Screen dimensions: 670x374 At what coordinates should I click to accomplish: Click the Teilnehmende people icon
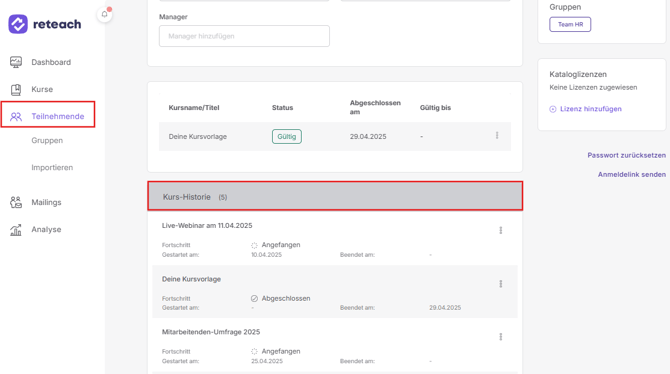(16, 116)
